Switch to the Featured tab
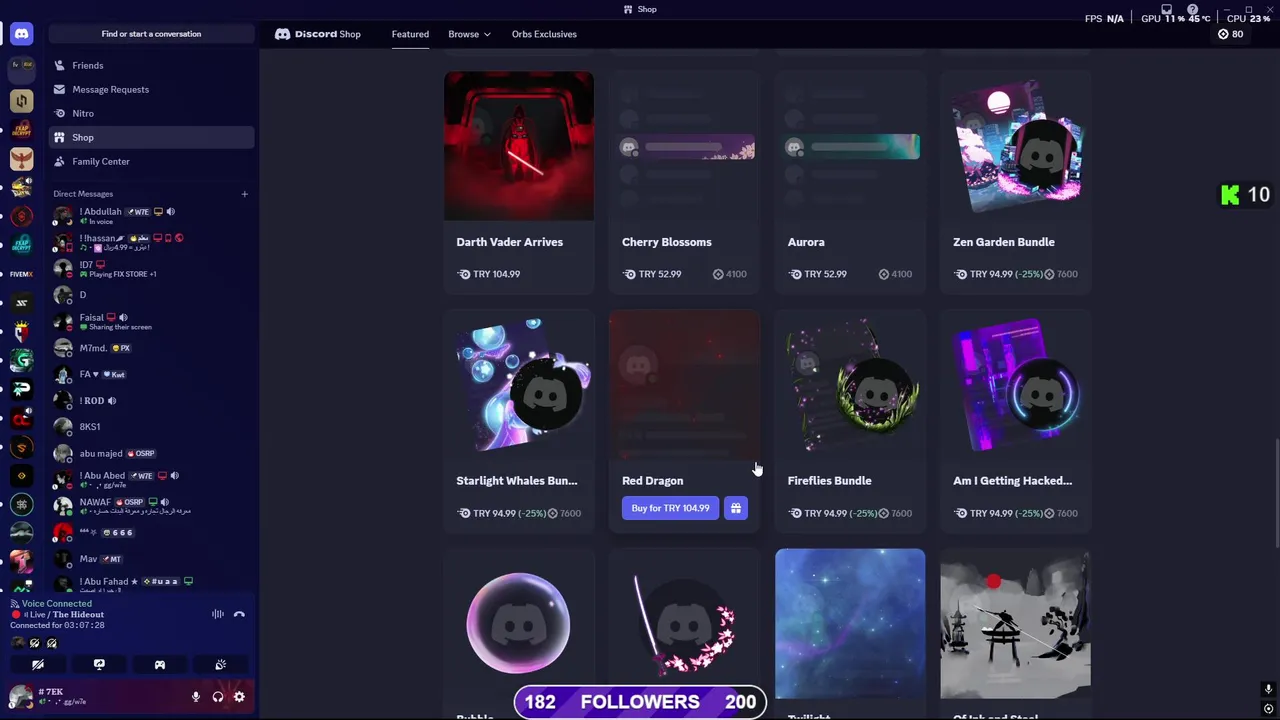The width and height of the screenshot is (1280, 720). coord(410,34)
